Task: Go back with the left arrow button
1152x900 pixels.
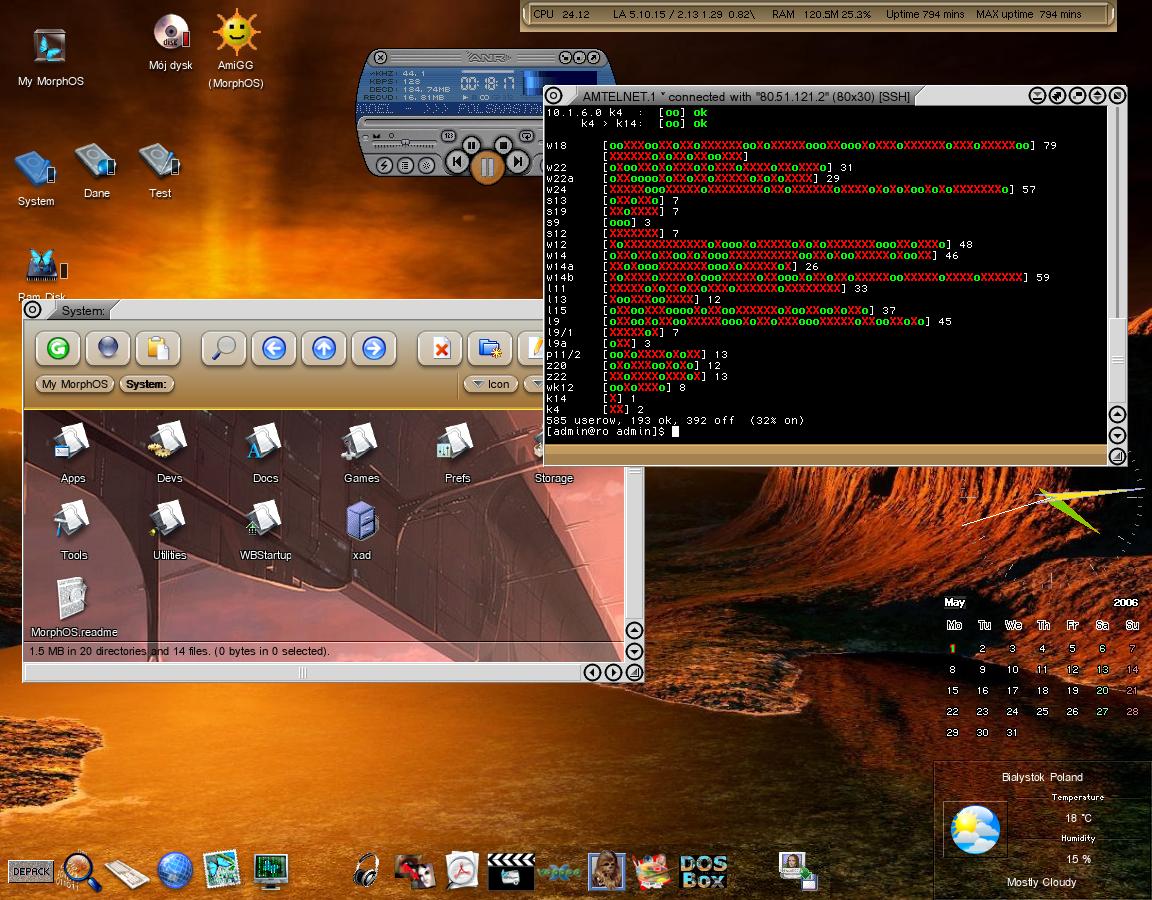Action: click(x=274, y=348)
